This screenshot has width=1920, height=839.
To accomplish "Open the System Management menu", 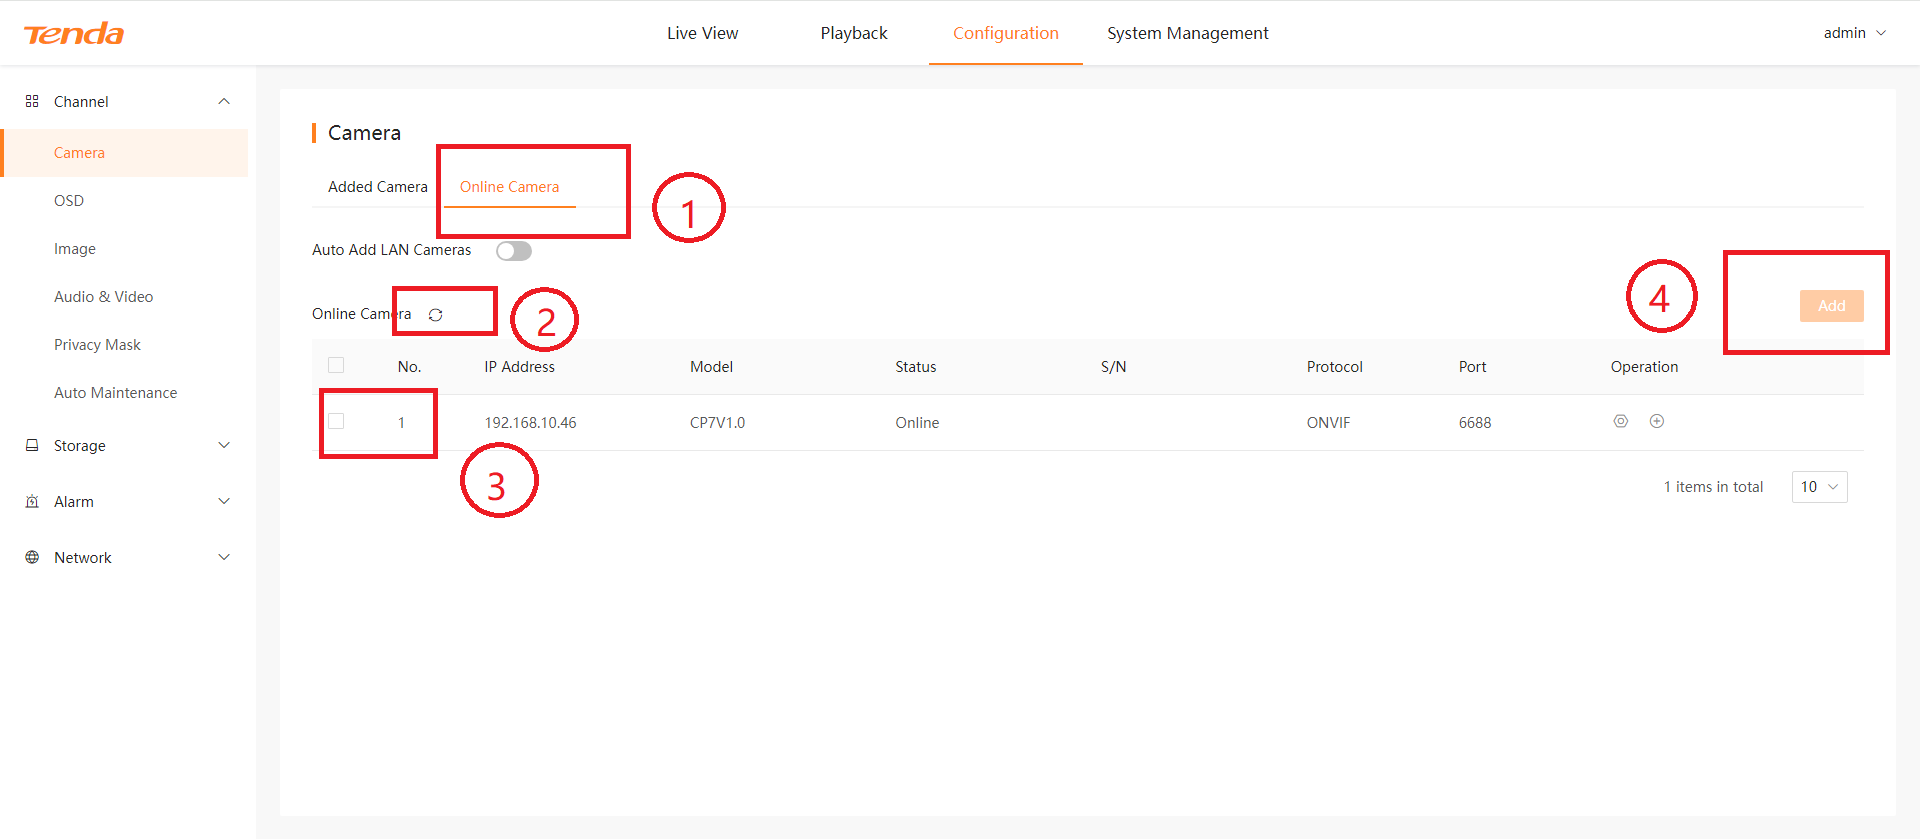I will [1187, 33].
